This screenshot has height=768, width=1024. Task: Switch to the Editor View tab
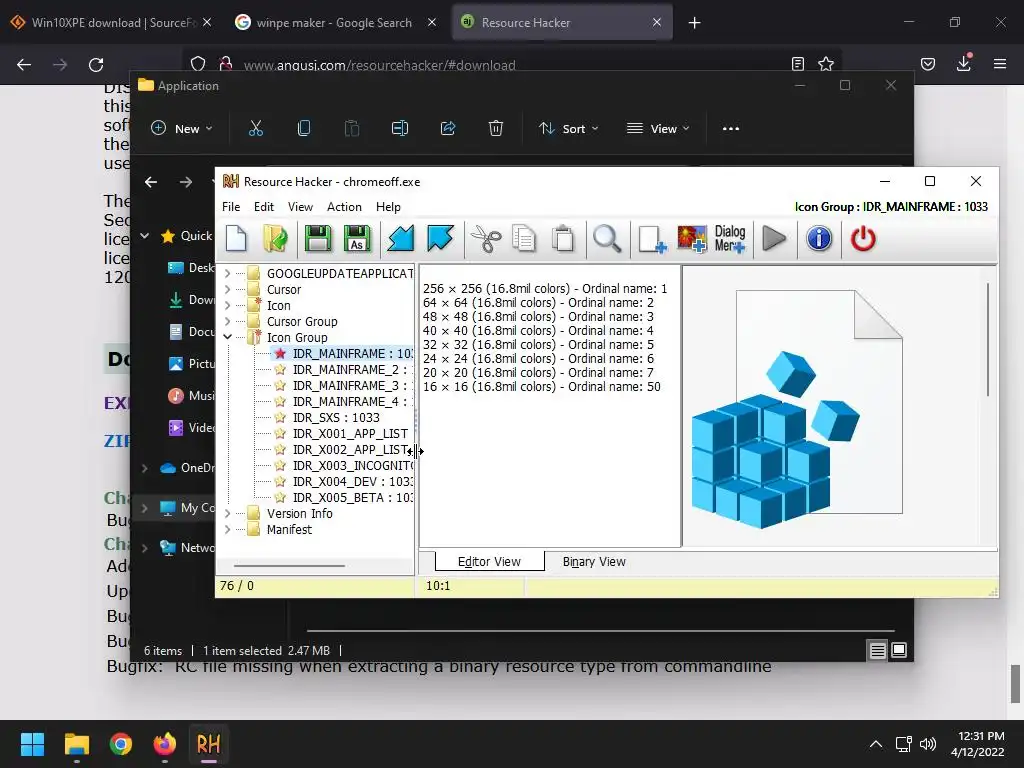click(x=489, y=562)
